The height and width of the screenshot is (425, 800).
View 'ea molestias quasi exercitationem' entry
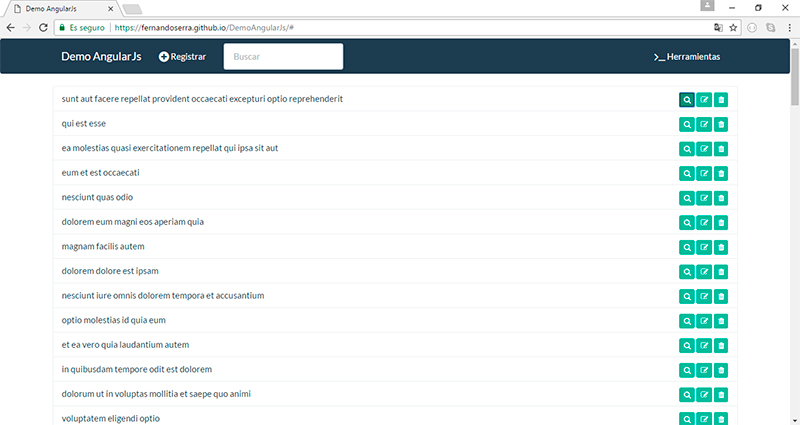tap(687, 149)
